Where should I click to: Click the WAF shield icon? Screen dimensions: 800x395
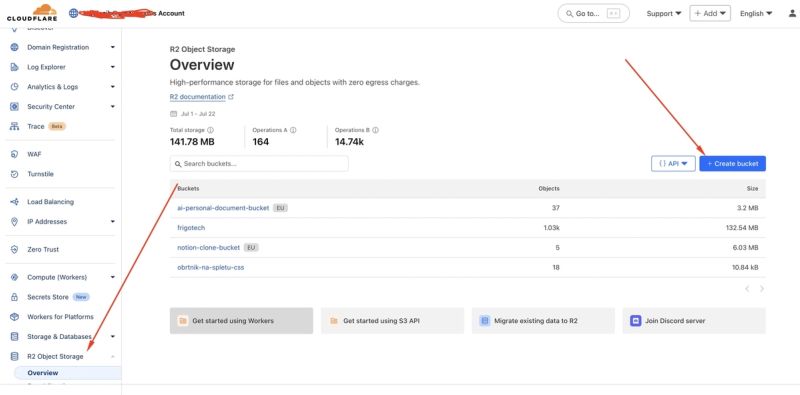pos(14,154)
